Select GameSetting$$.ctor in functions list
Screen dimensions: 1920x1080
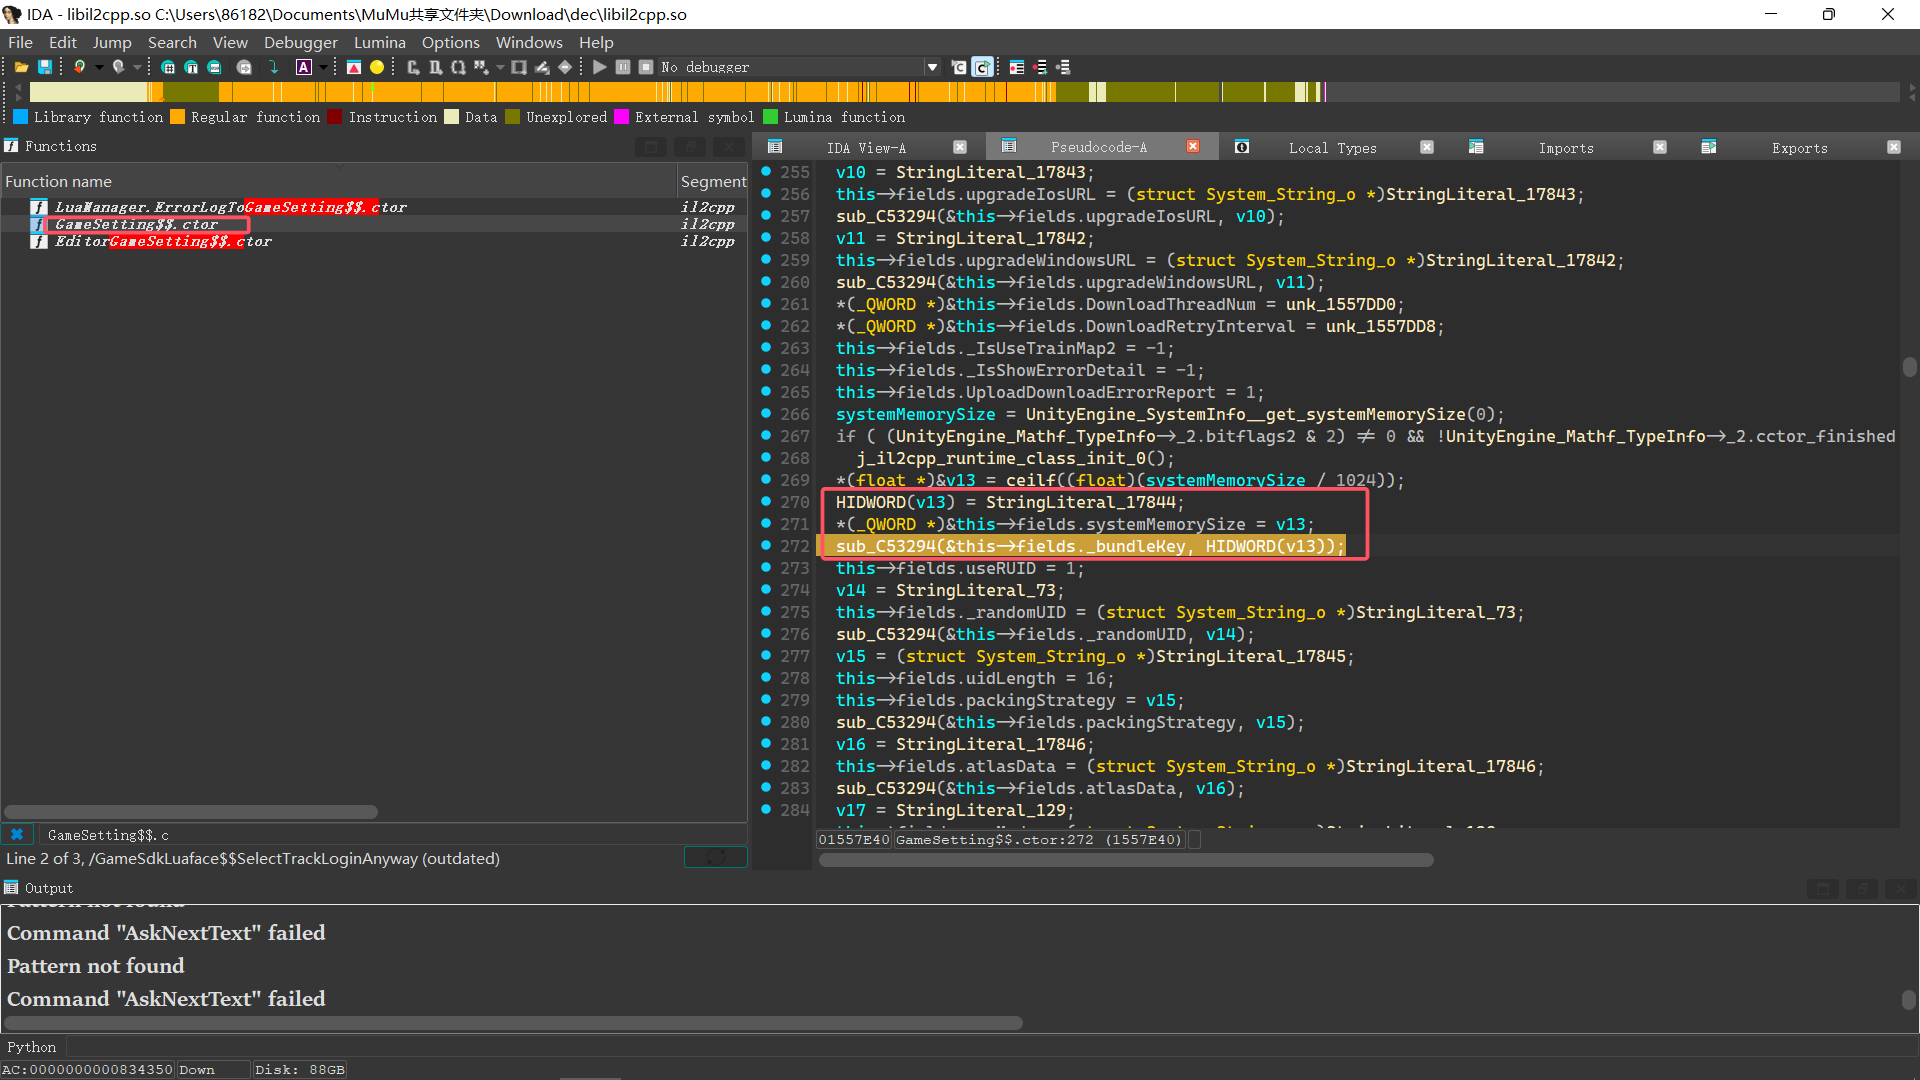136,224
